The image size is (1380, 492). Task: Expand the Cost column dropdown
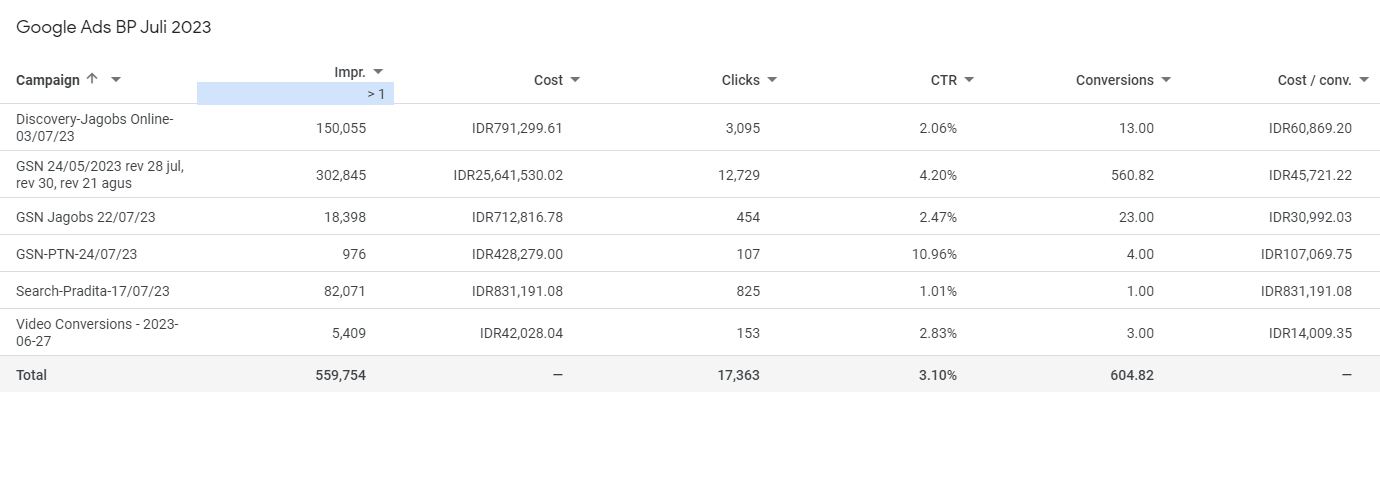[x=575, y=80]
